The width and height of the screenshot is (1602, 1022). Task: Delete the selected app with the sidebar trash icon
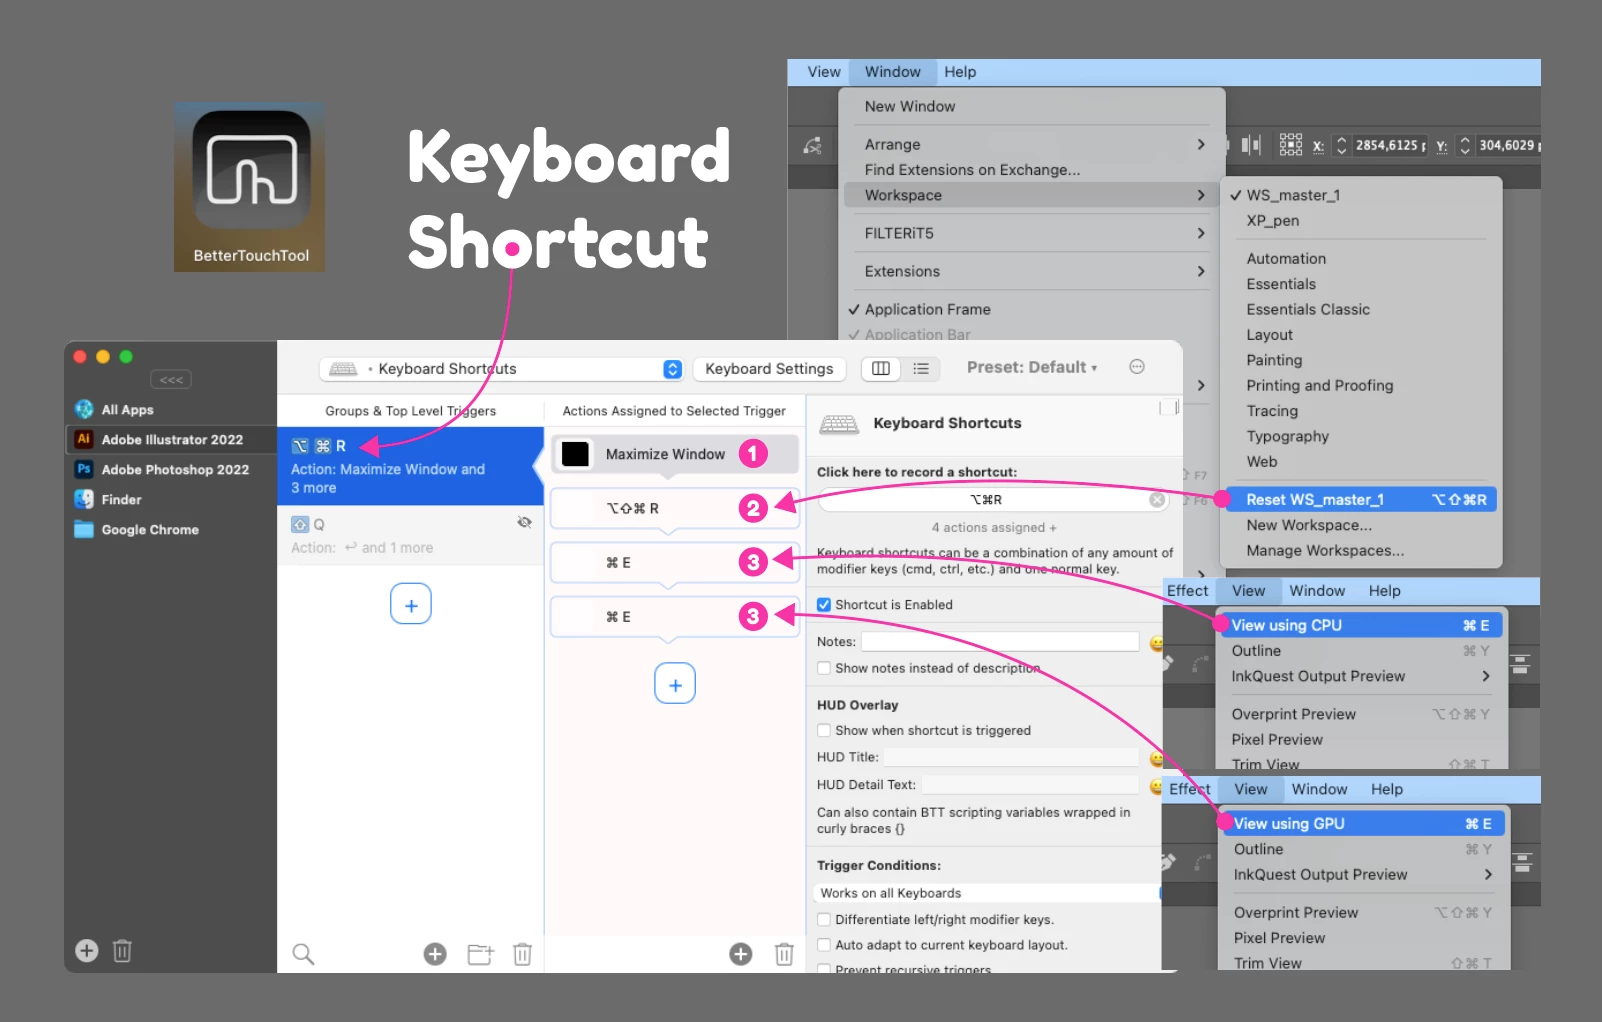pos(122,951)
